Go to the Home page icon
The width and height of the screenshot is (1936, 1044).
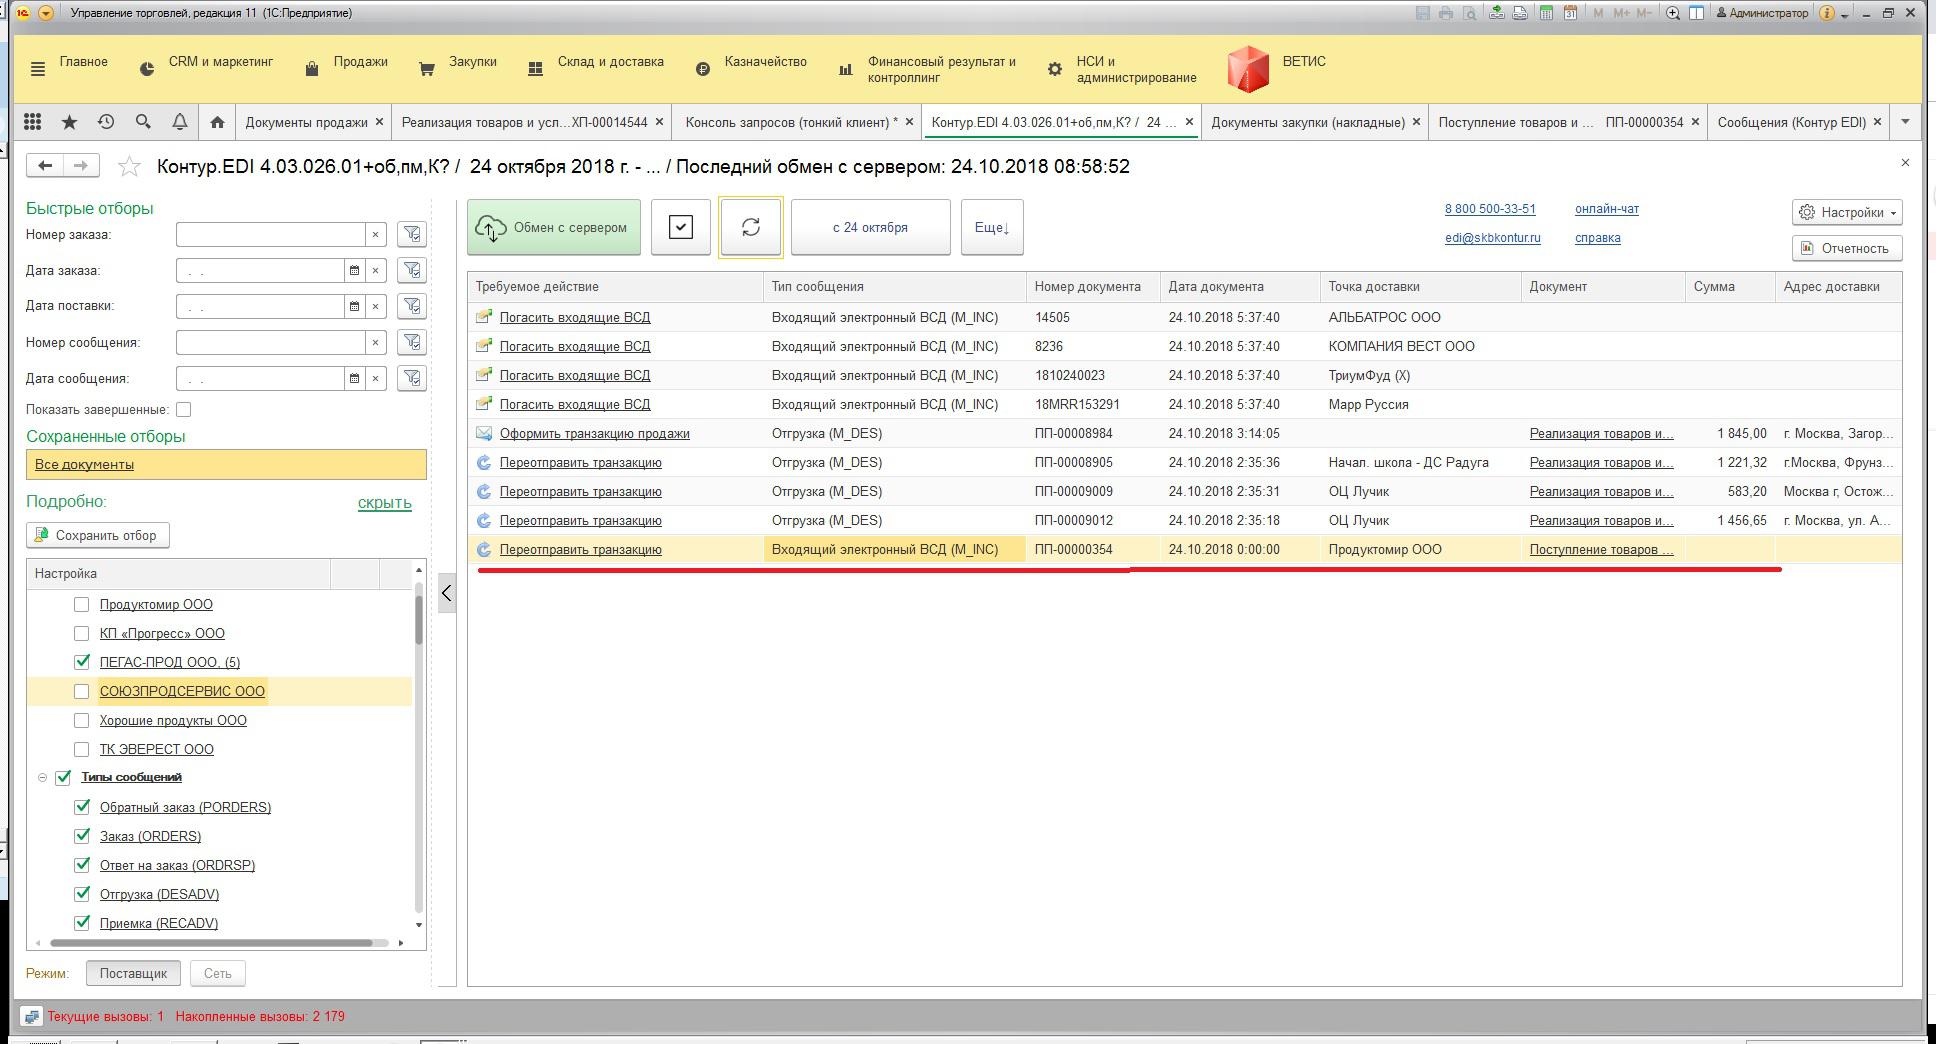[217, 122]
